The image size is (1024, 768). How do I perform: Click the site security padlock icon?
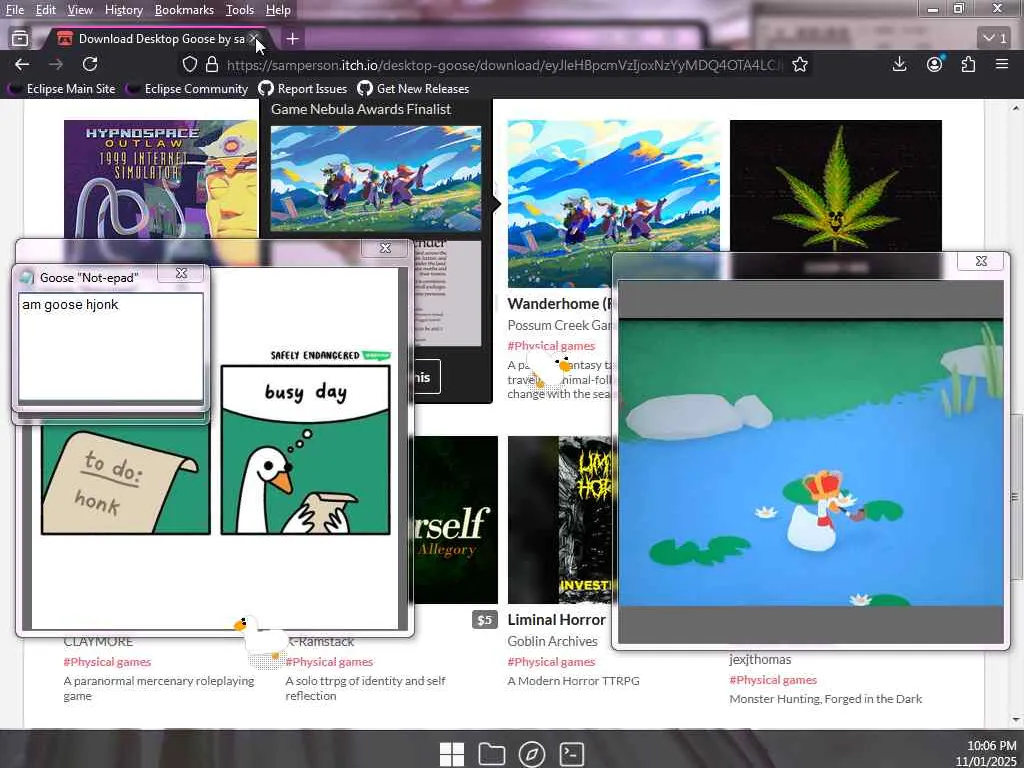pos(212,65)
